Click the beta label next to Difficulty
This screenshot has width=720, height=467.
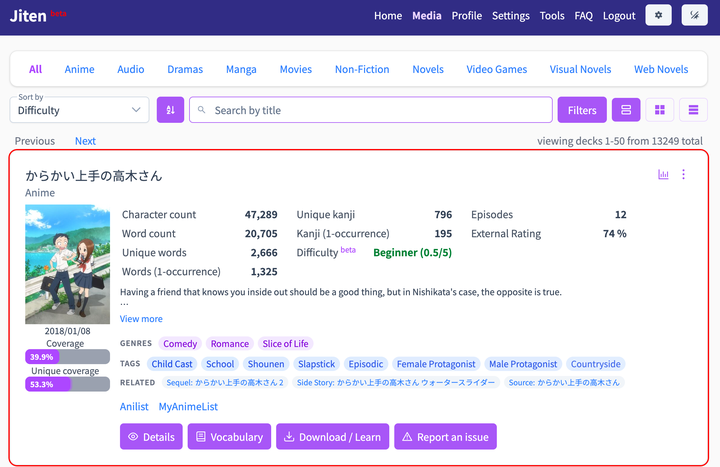click(x=348, y=250)
